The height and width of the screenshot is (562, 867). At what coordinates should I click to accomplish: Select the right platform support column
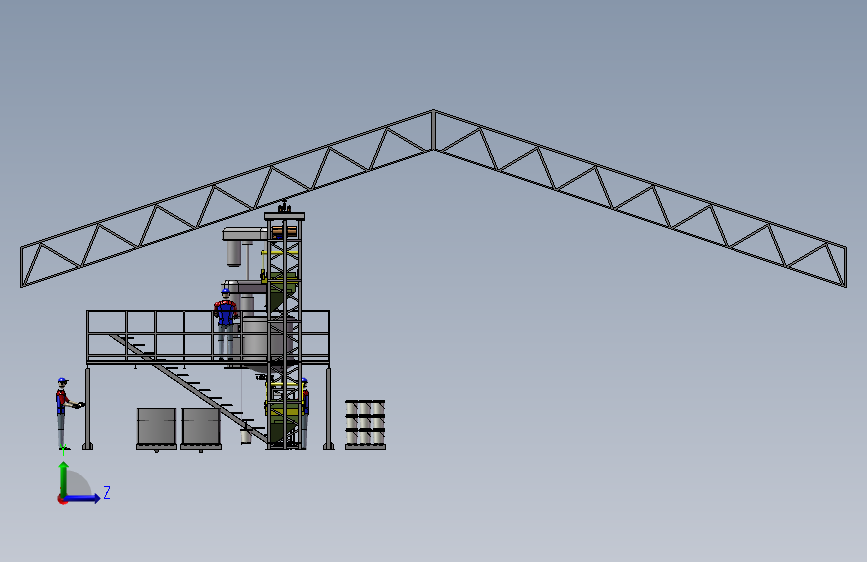(328, 408)
